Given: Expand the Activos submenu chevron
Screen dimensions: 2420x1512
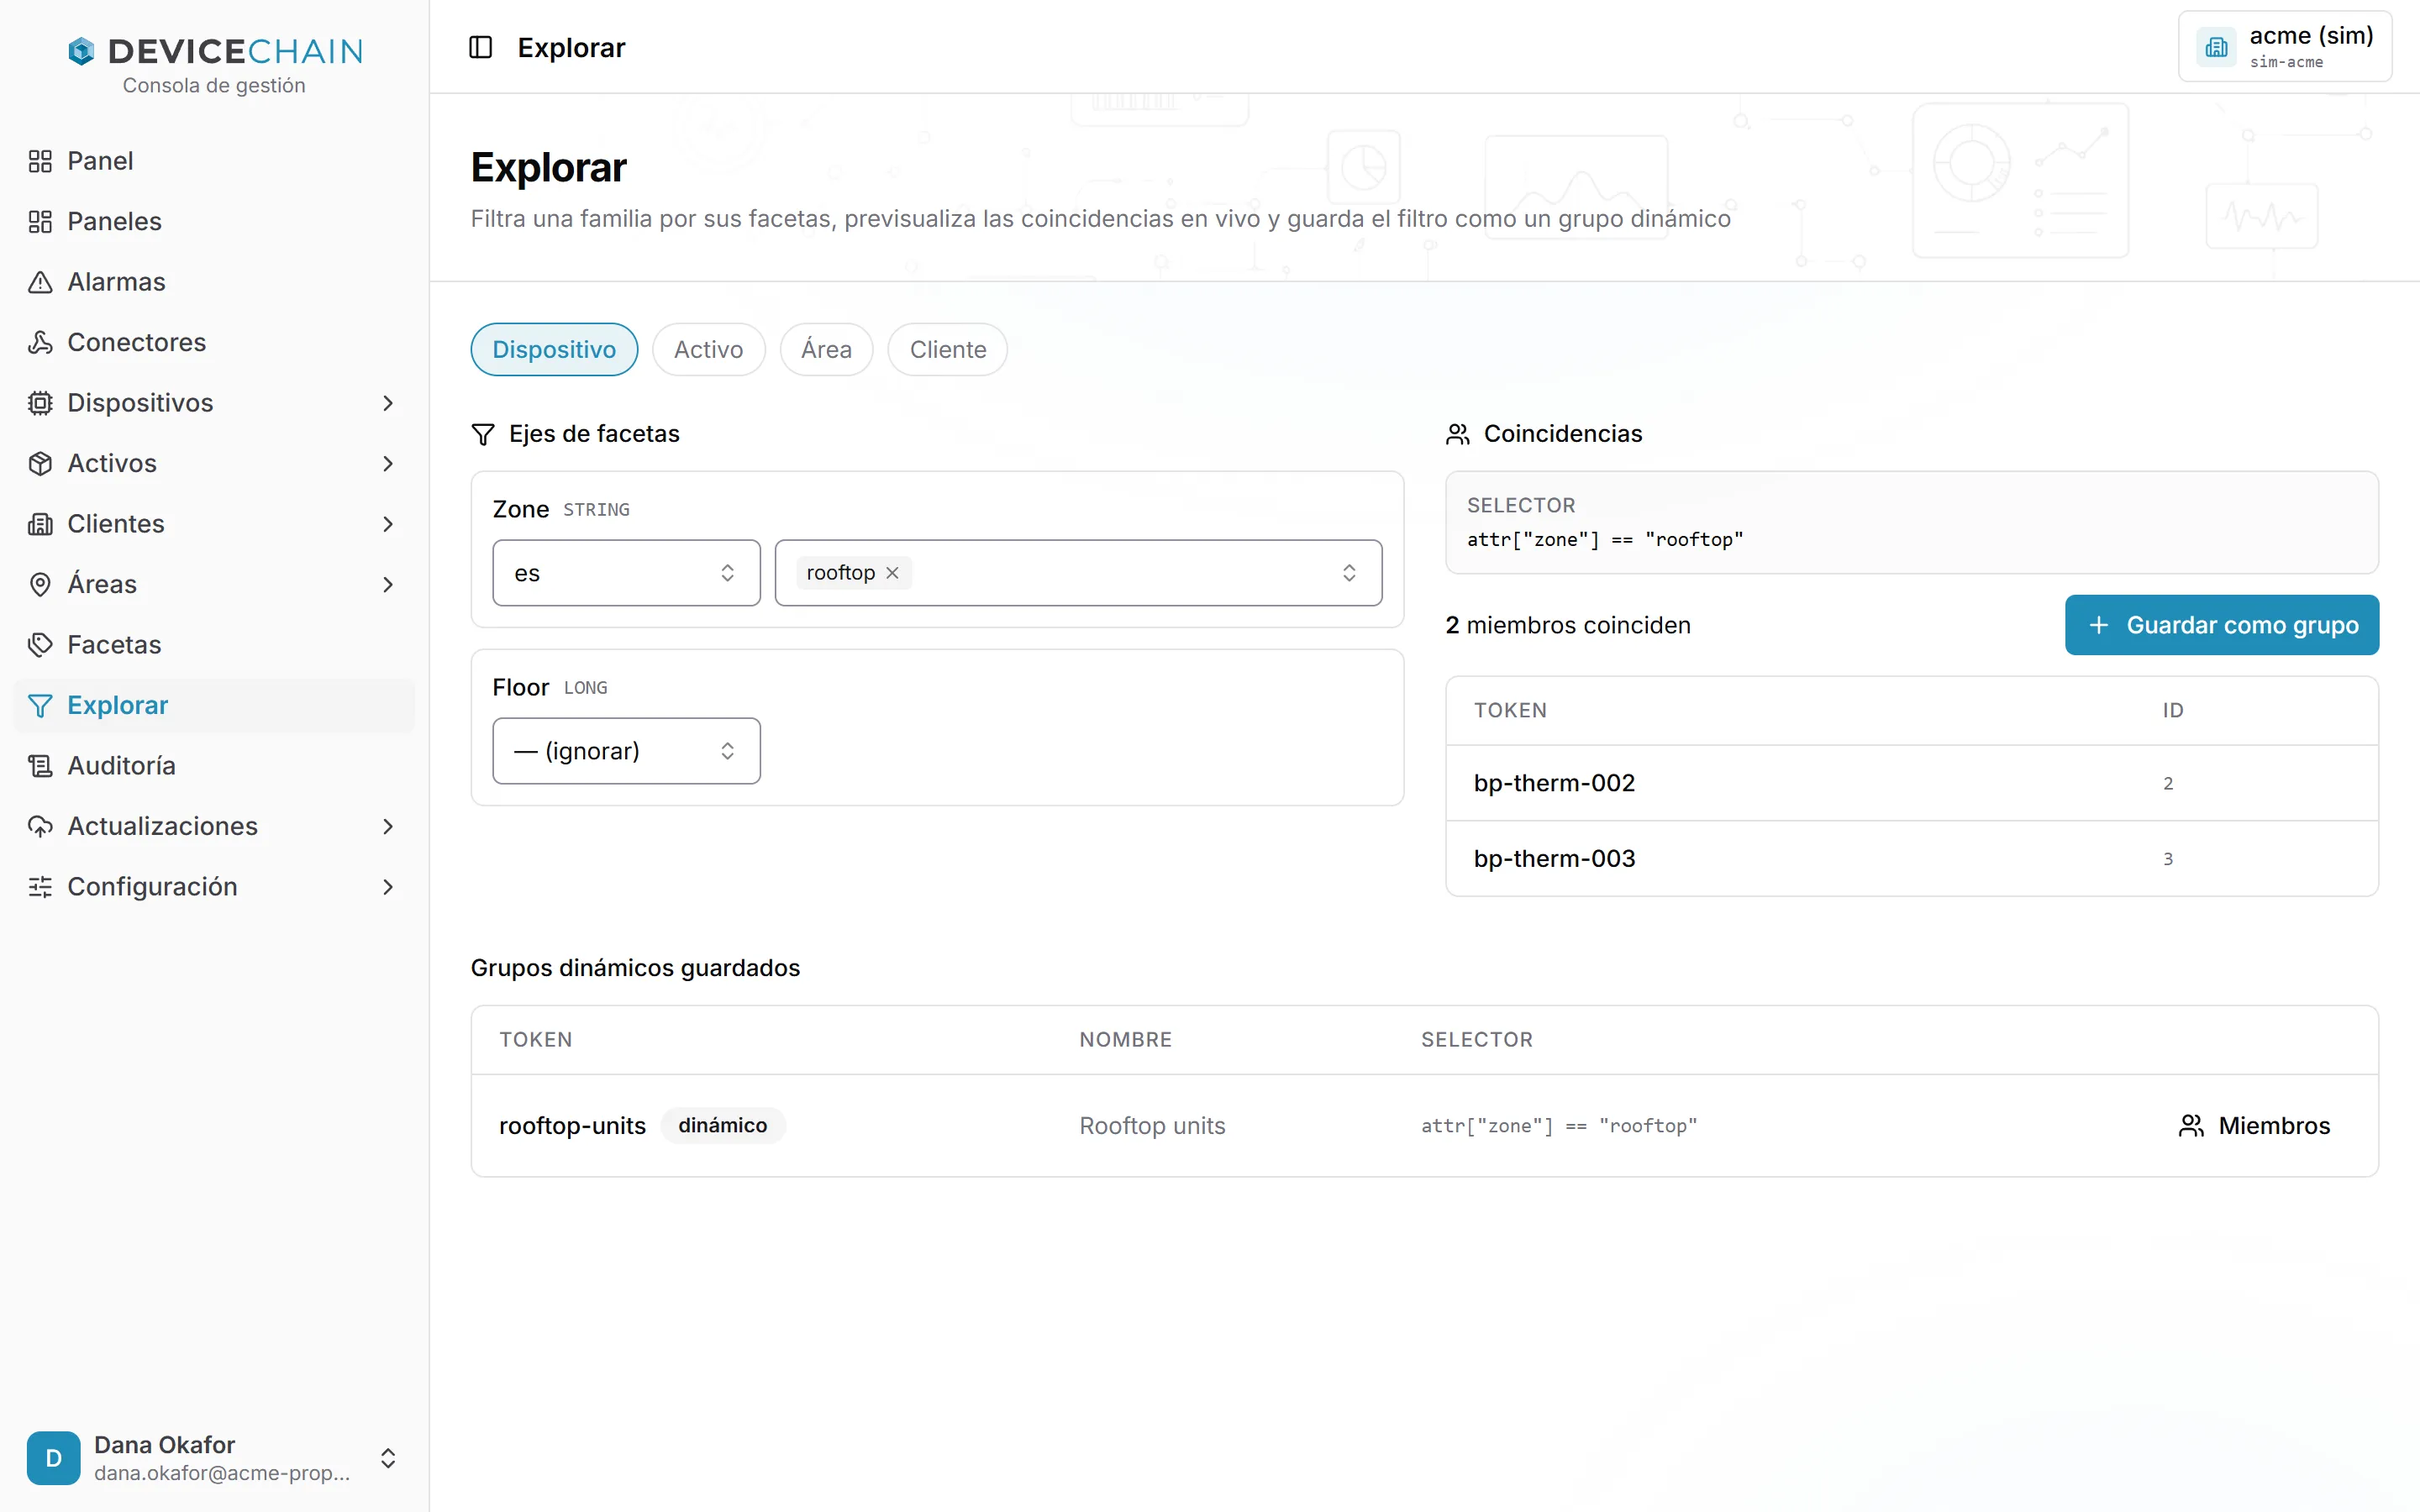Looking at the screenshot, I should 388,463.
